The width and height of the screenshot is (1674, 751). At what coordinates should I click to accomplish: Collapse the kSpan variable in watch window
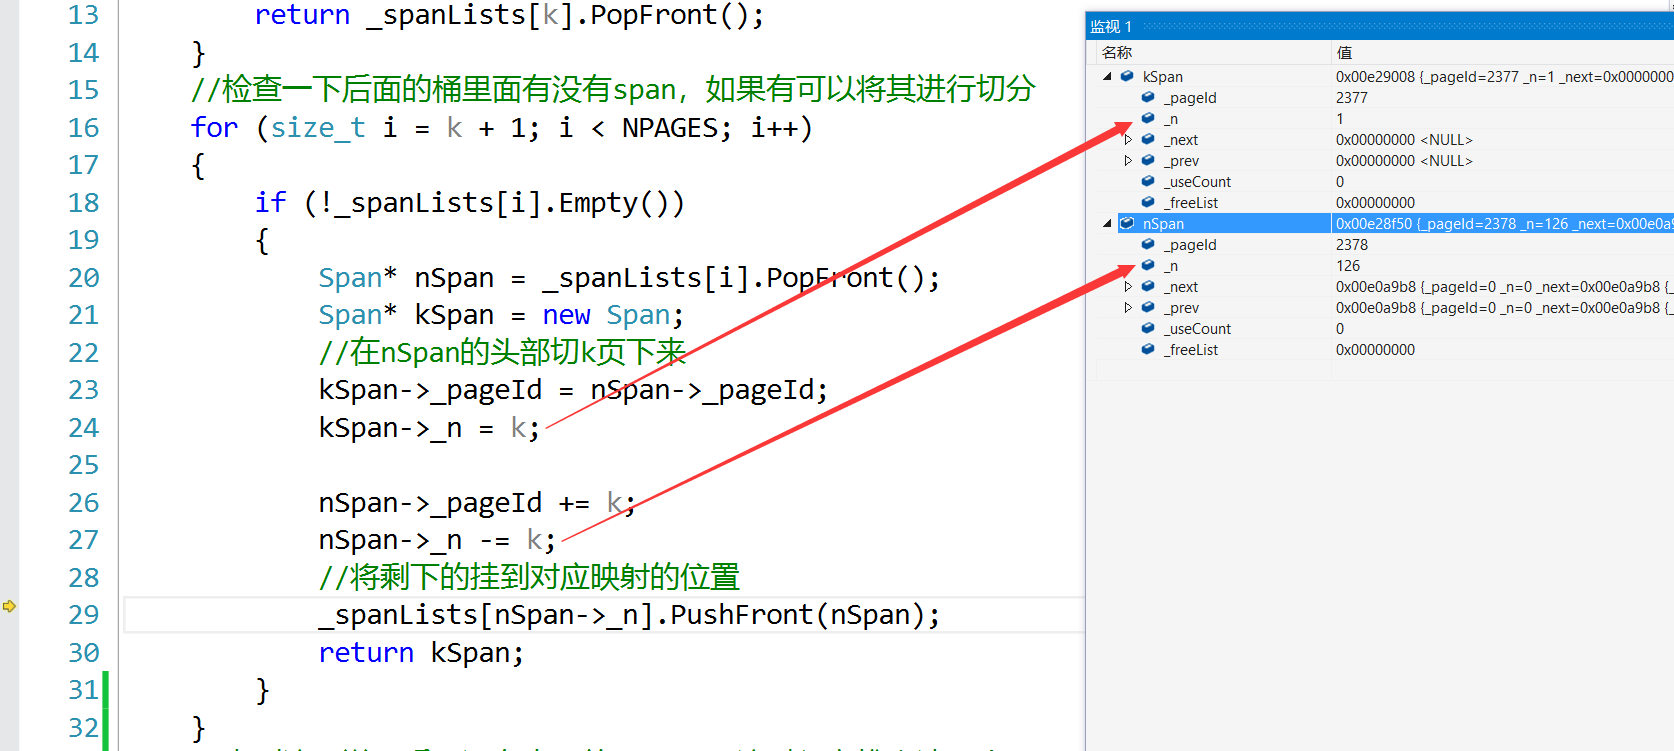(1107, 76)
